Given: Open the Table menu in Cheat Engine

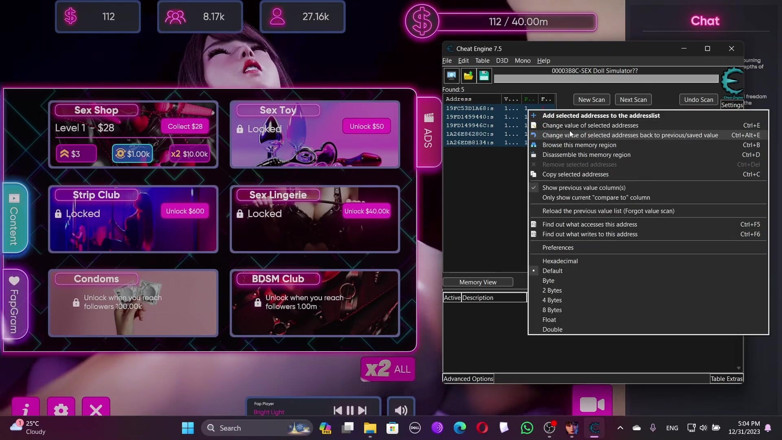Looking at the screenshot, I should (482, 60).
